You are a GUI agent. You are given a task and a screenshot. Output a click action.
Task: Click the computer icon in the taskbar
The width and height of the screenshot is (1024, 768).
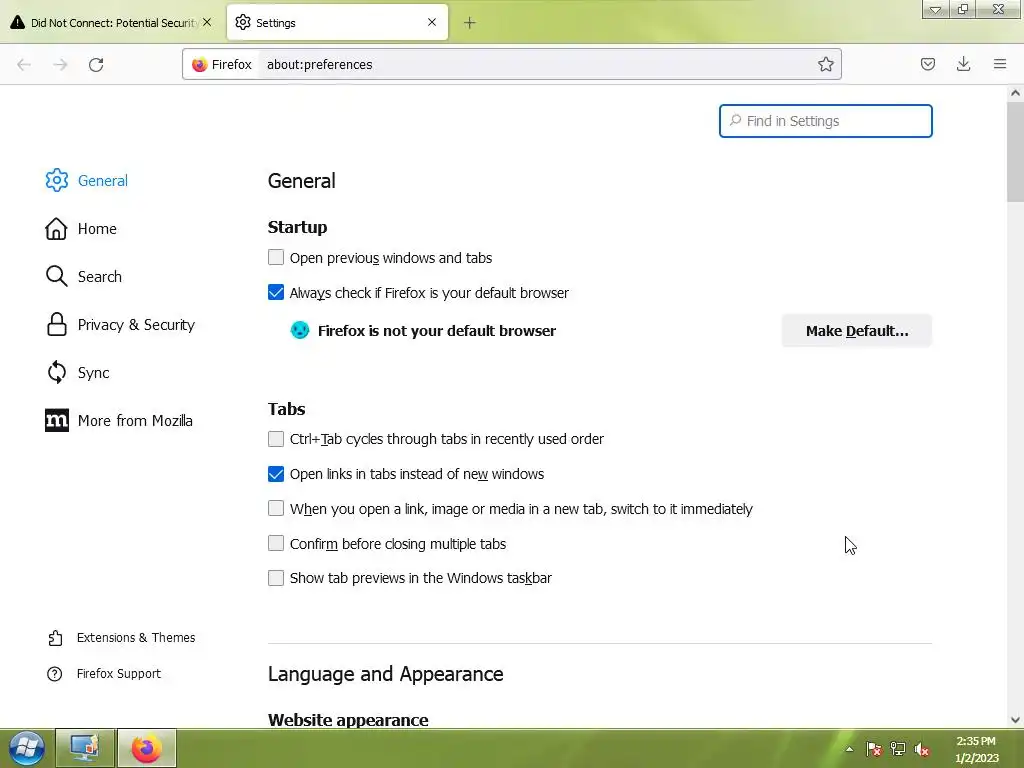(85, 748)
